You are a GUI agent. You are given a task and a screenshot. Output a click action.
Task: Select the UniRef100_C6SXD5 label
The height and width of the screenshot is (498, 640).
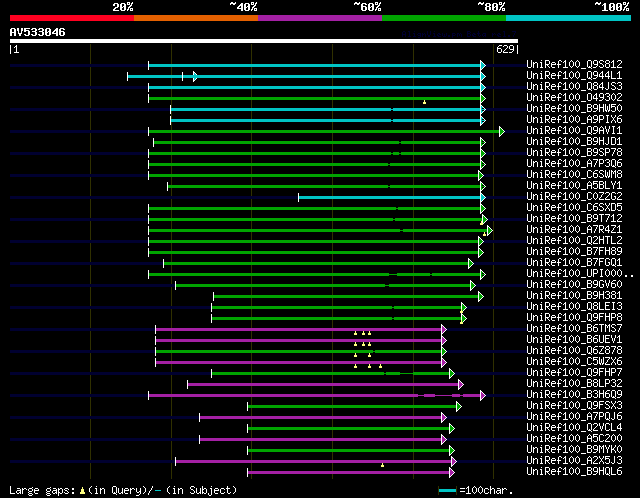(x=574, y=207)
